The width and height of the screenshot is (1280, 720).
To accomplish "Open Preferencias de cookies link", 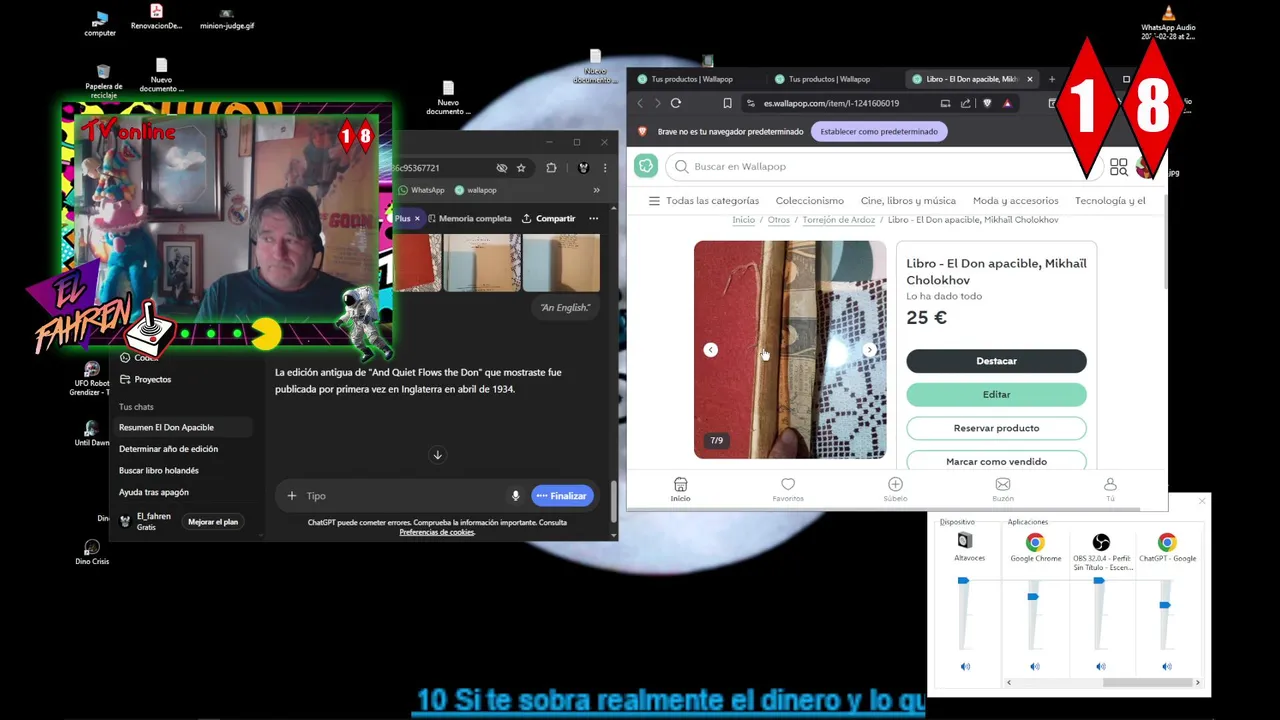I will (436, 532).
